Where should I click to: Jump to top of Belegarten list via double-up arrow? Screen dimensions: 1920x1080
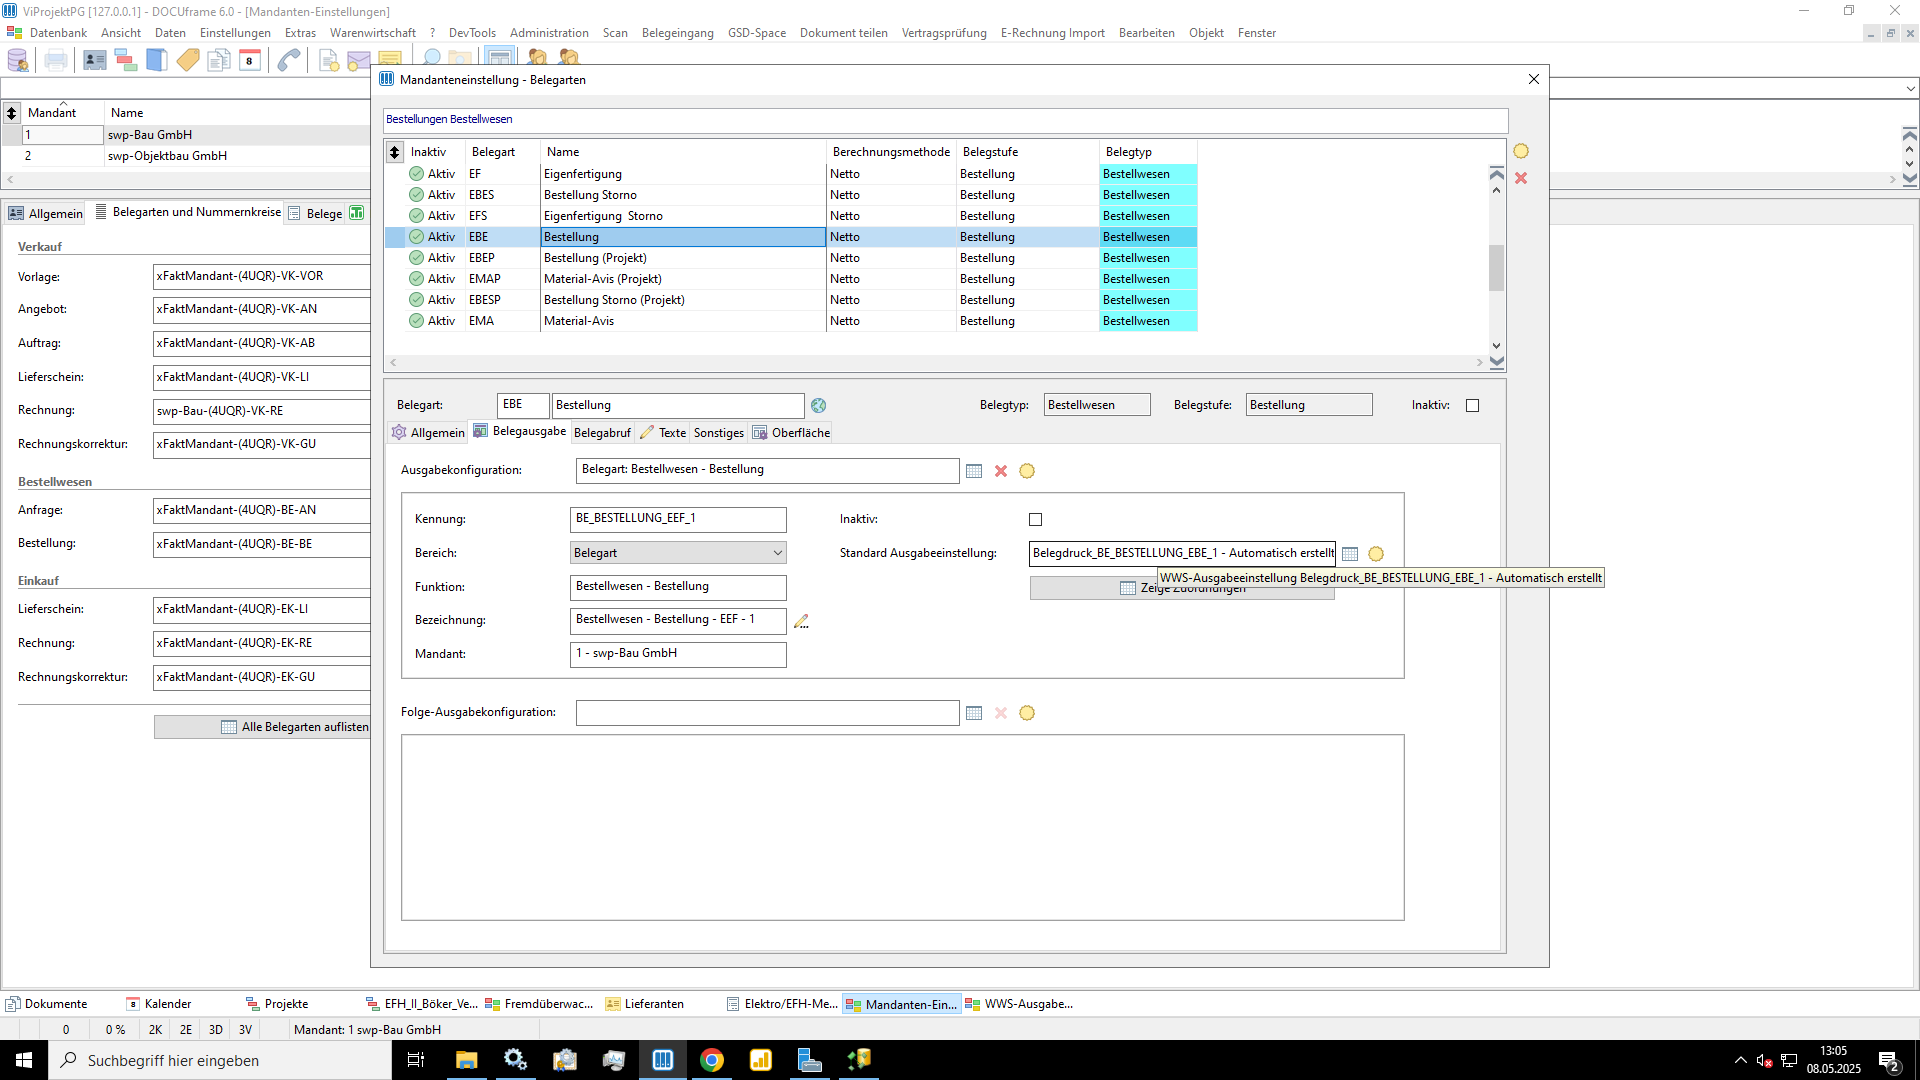point(1496,172)
